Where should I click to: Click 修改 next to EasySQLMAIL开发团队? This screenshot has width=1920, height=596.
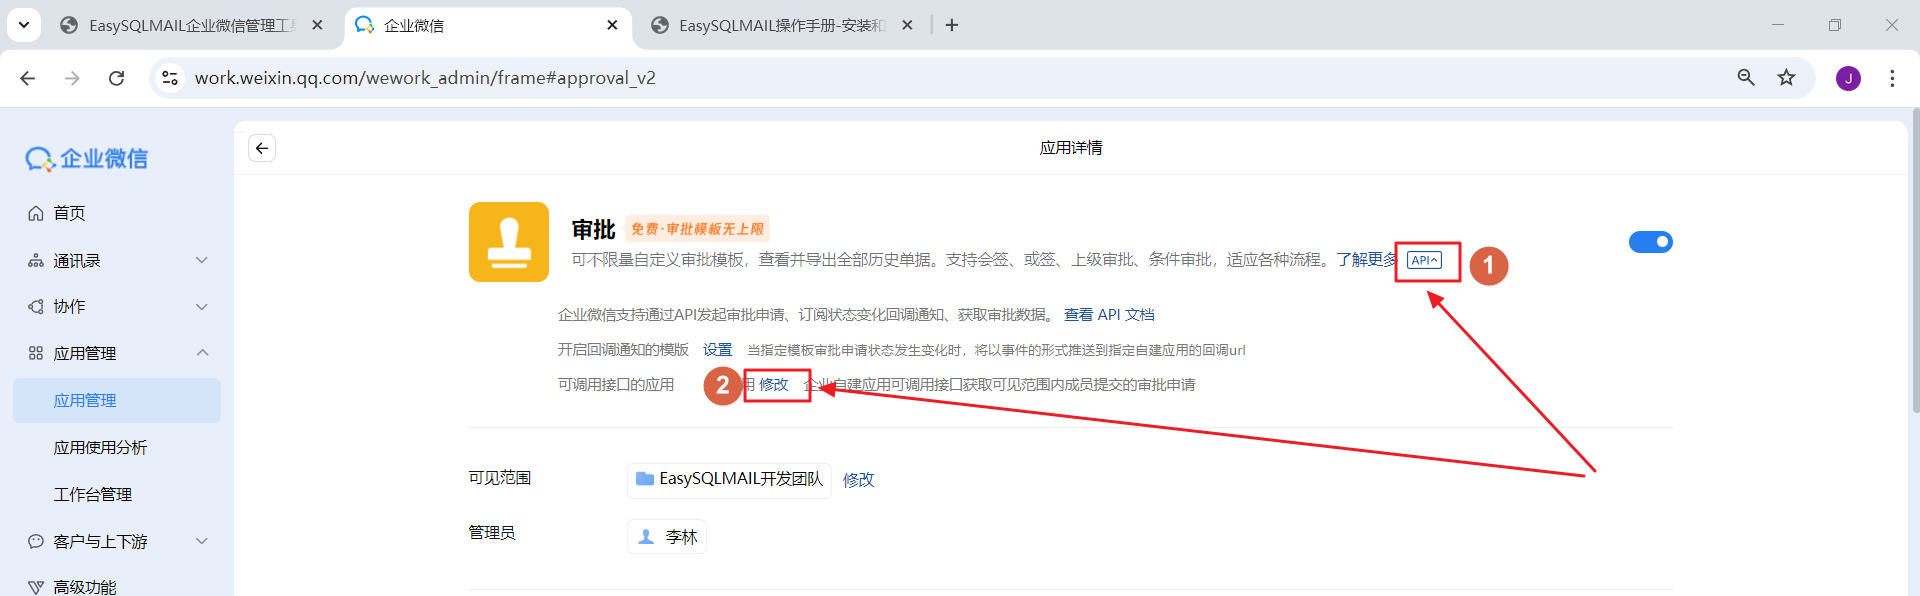(x=858, y=480)
